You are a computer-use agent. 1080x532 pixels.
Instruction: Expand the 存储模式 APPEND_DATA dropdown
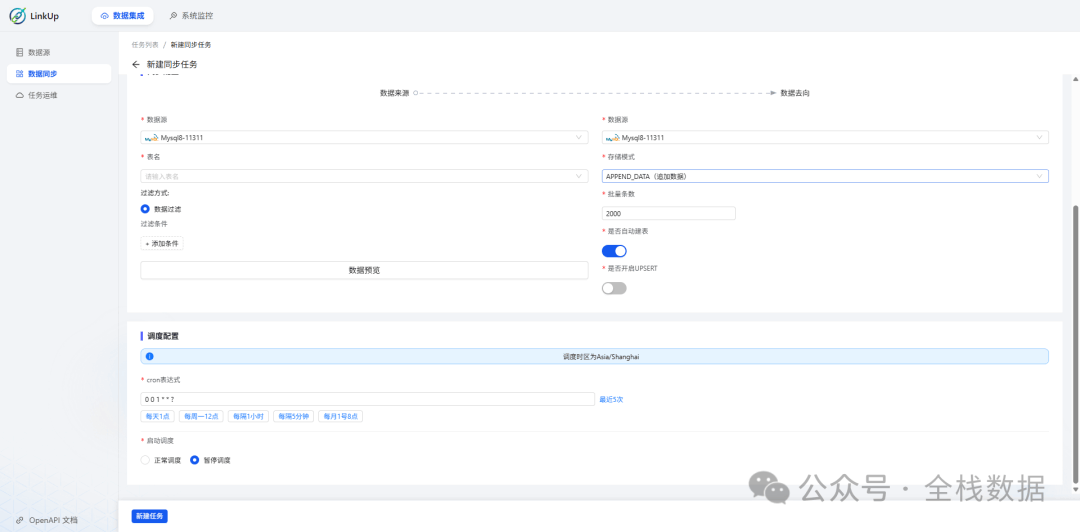(x=825, y=176)
